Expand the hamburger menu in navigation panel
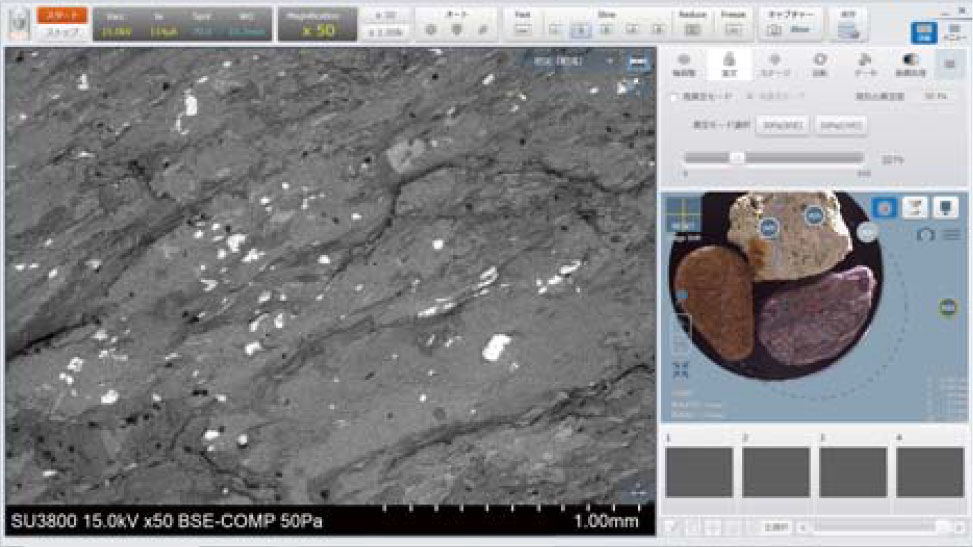 (x=952, y=234)
